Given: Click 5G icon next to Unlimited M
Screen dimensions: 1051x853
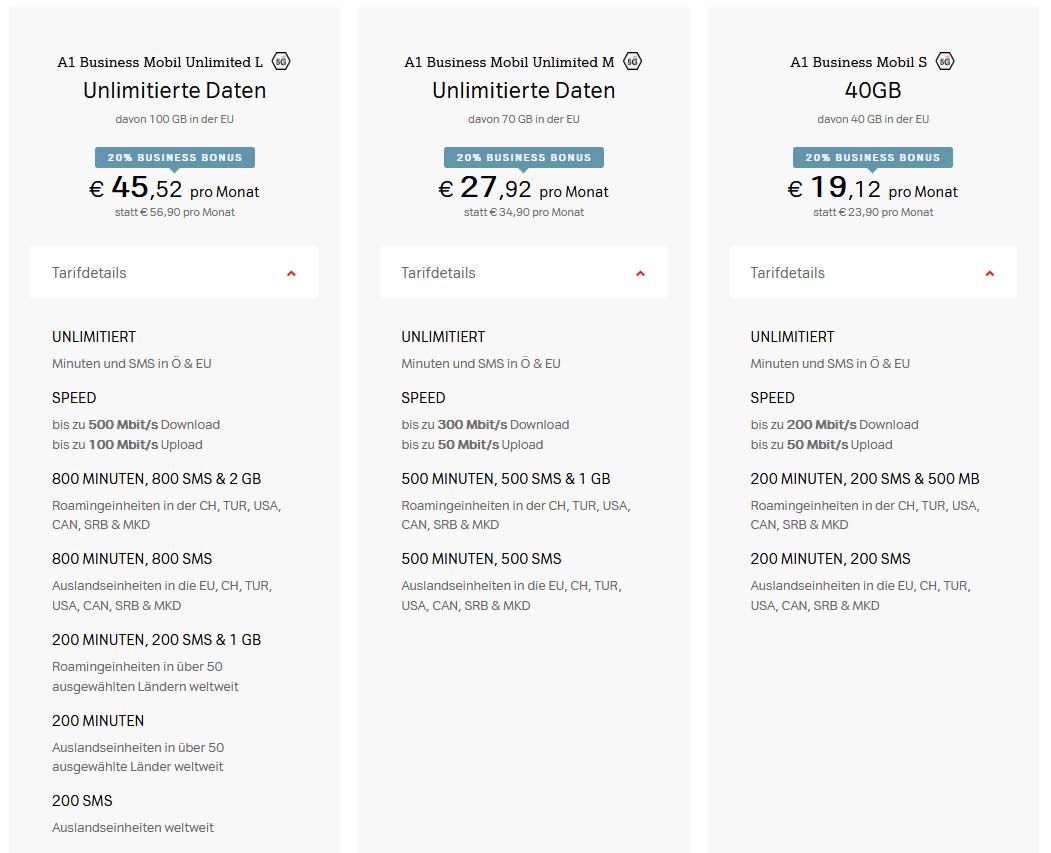Looking at the screenshot, I should (632, 62).
